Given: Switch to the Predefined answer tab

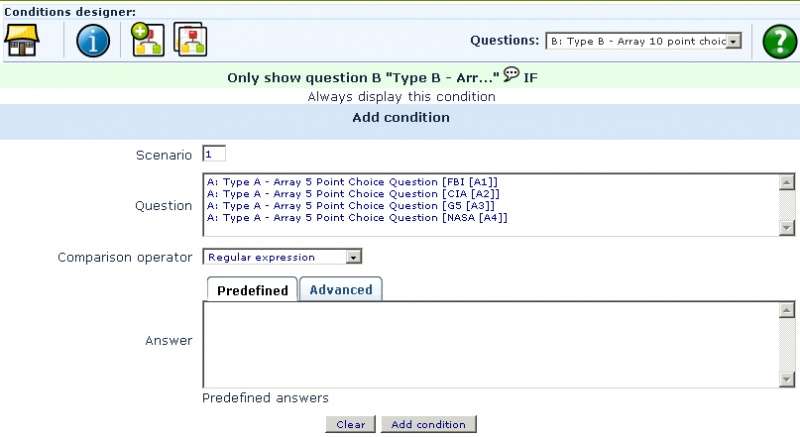Looking at the screenshot, I should pos(252,290).
